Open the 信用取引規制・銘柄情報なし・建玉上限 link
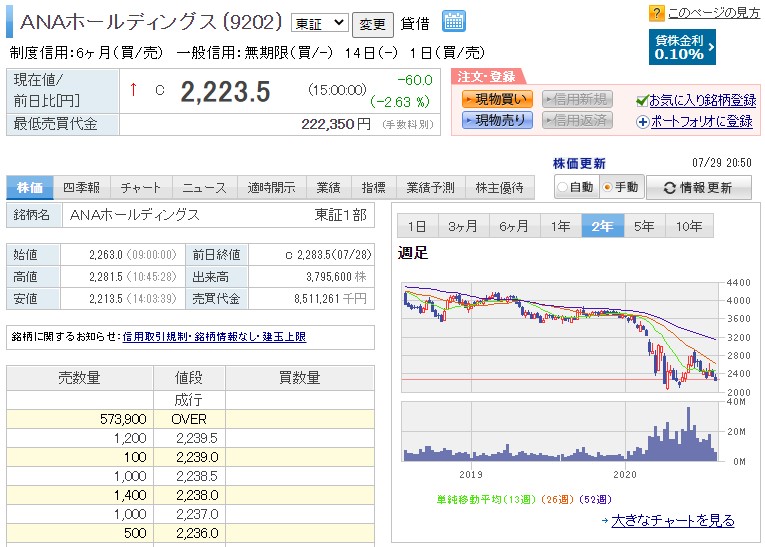Viewport: 765px width, 547px height. [214, 337]
